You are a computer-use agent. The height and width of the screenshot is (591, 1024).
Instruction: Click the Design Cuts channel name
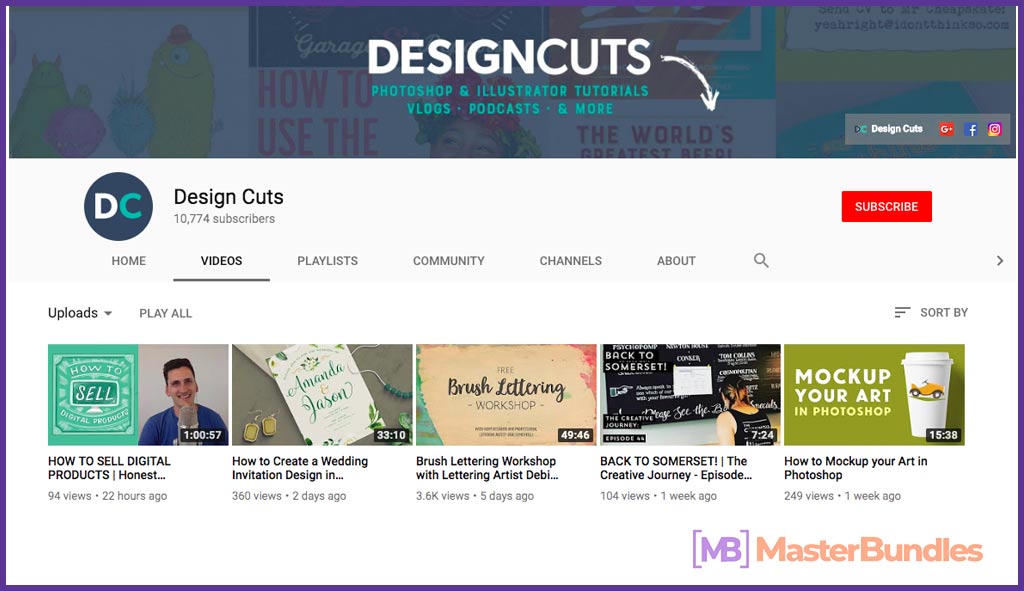pos(229,197)
